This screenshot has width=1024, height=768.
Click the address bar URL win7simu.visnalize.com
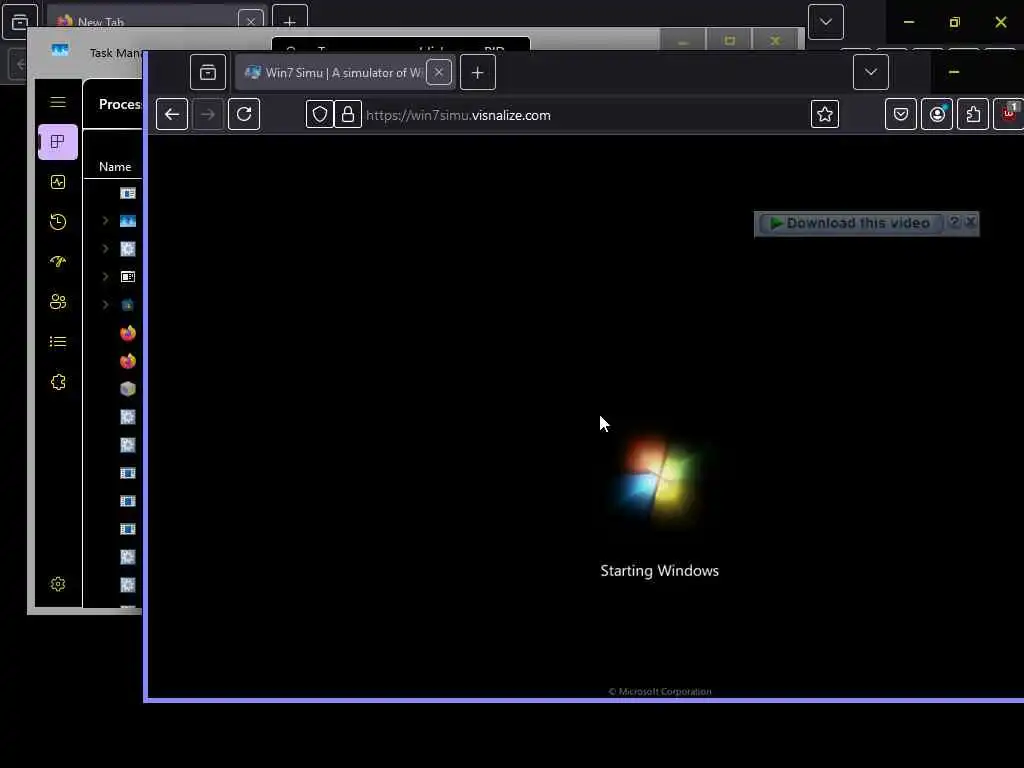coord(458,115)
